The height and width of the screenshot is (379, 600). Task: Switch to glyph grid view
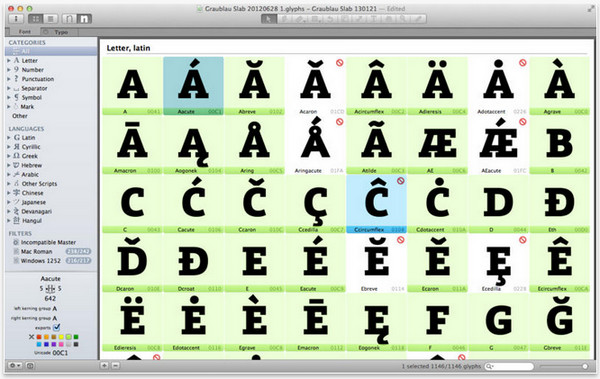pyautogui.click(x=35, y=18)
